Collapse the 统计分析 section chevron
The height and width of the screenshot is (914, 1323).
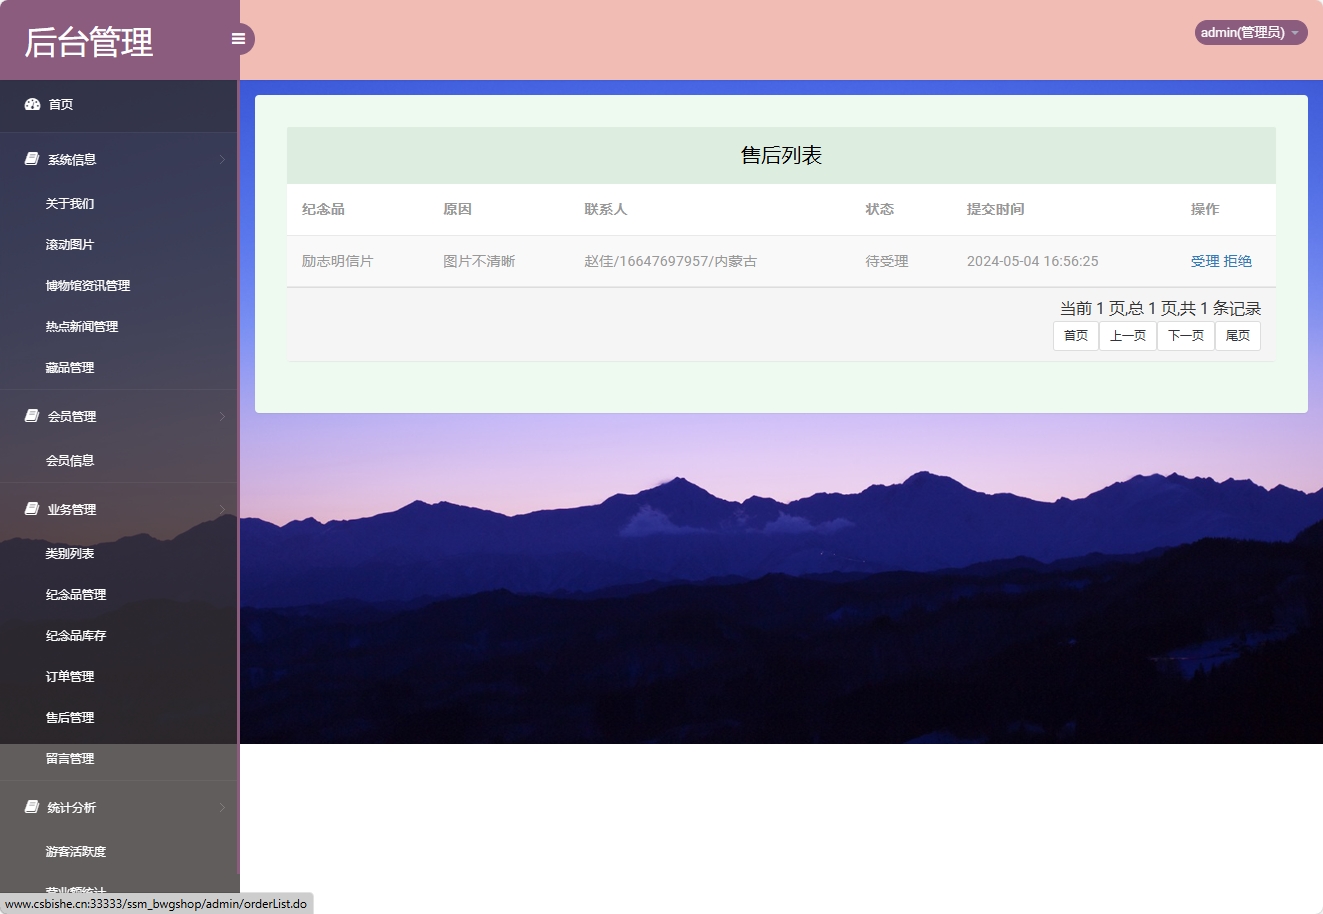pos(222,807)
